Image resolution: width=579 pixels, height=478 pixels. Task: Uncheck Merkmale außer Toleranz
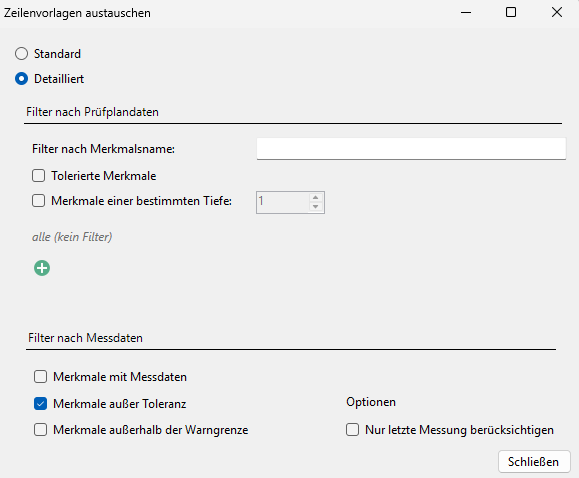(41, 404)
